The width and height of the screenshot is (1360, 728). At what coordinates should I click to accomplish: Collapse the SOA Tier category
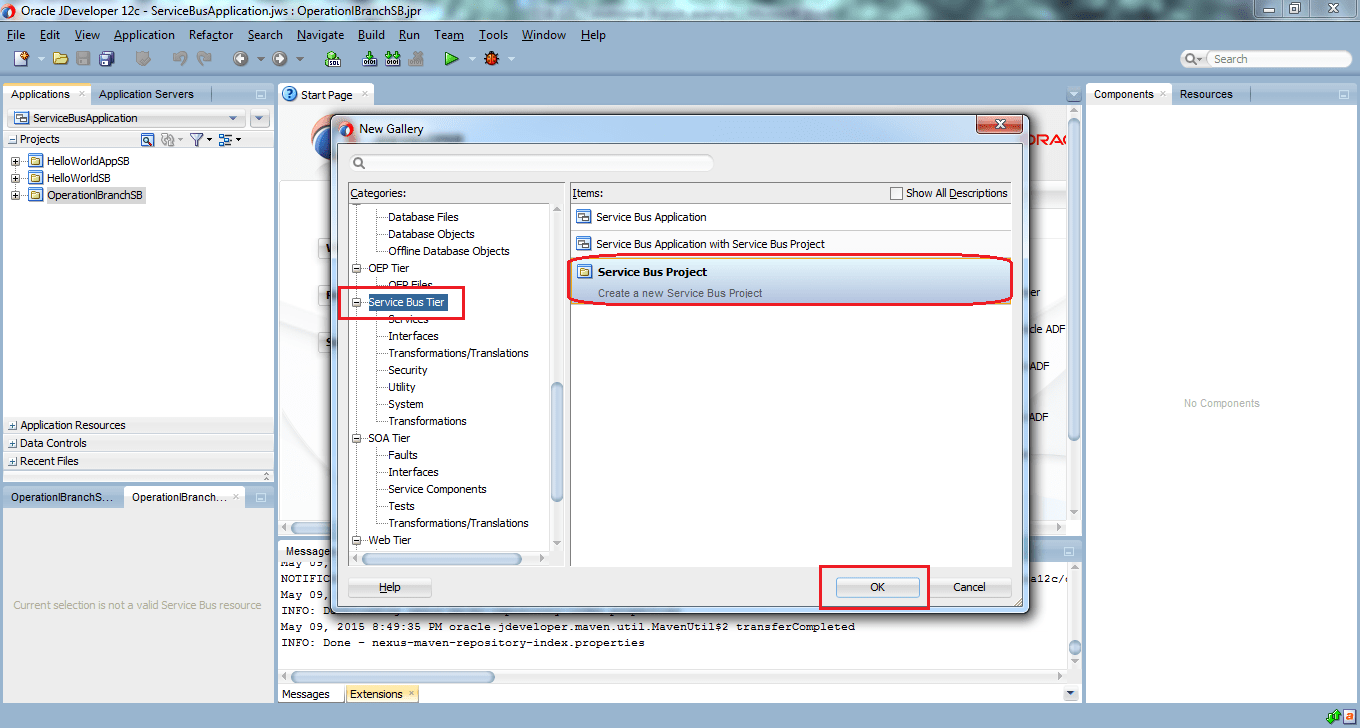(x=356, y=437)
